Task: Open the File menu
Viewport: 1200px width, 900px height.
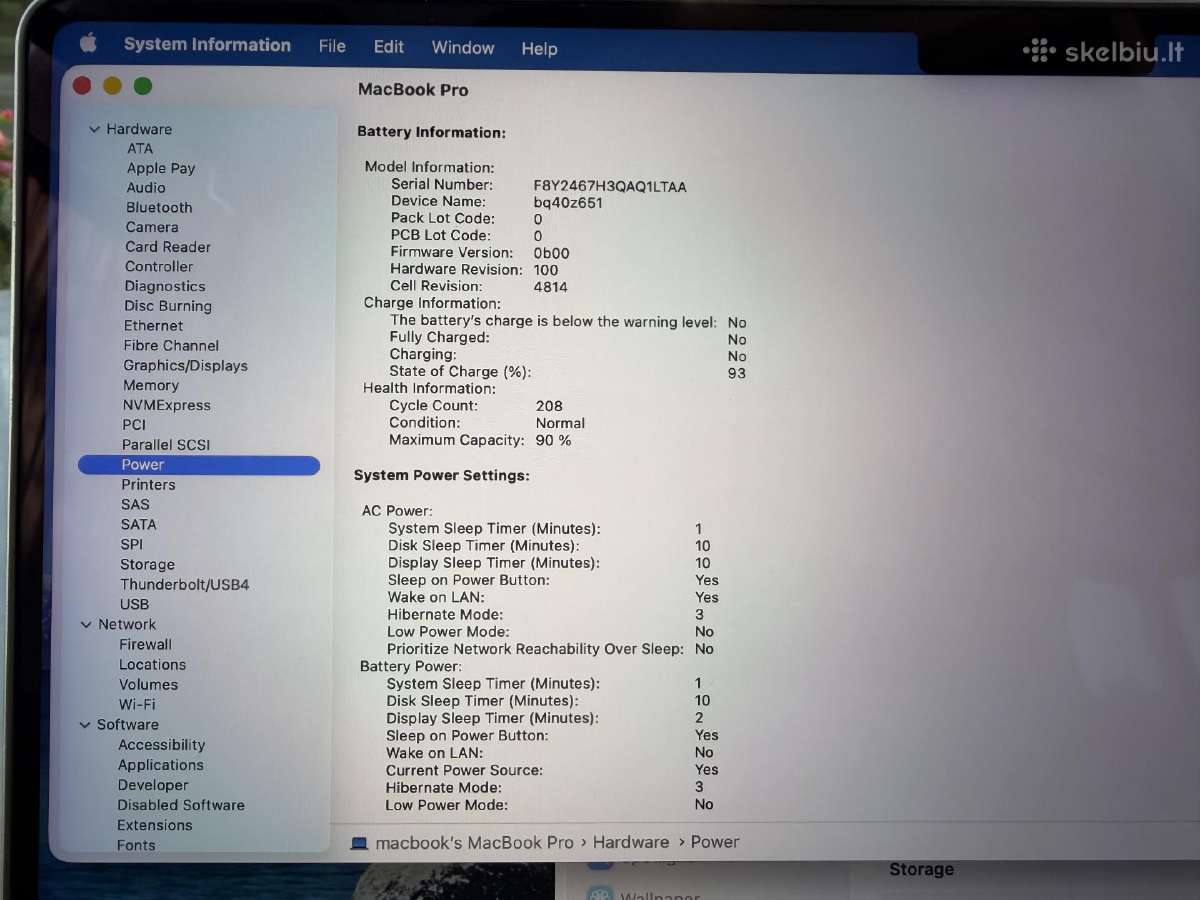Action: pos(332,46)
